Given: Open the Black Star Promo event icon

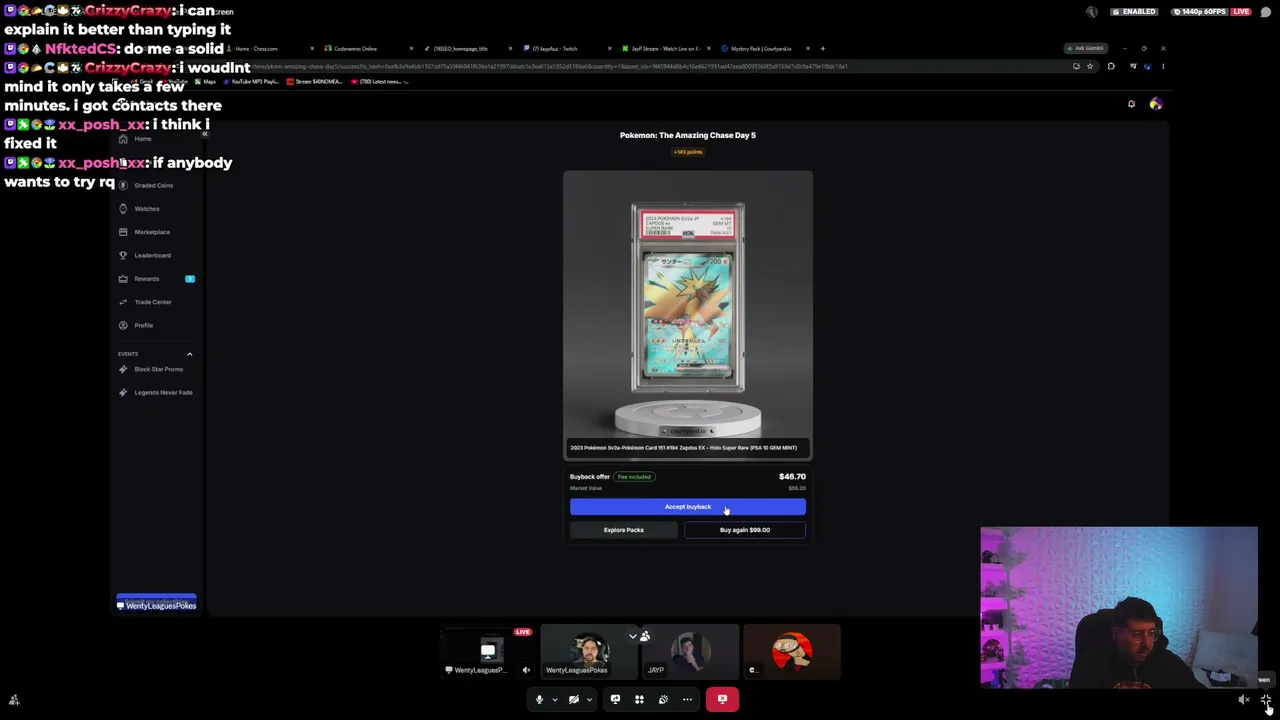Looking at the screenshot, I should click(x=123, y=369).
